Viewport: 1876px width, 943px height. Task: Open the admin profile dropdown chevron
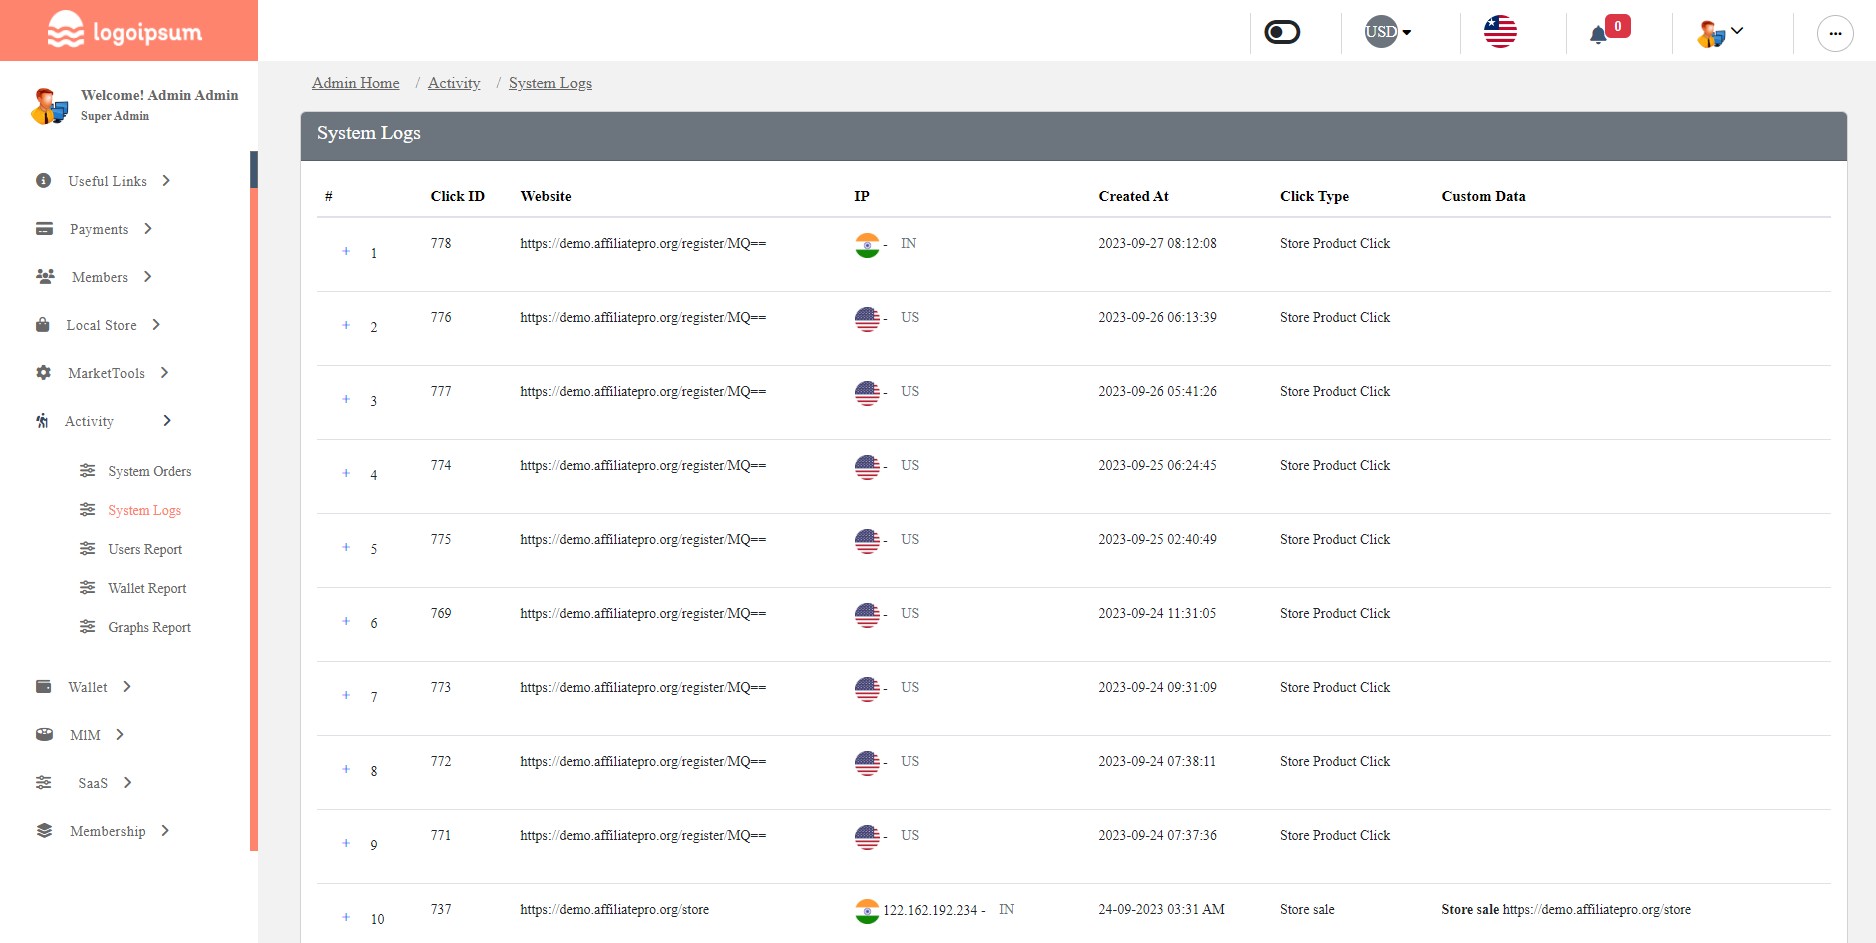[1738, 30]
